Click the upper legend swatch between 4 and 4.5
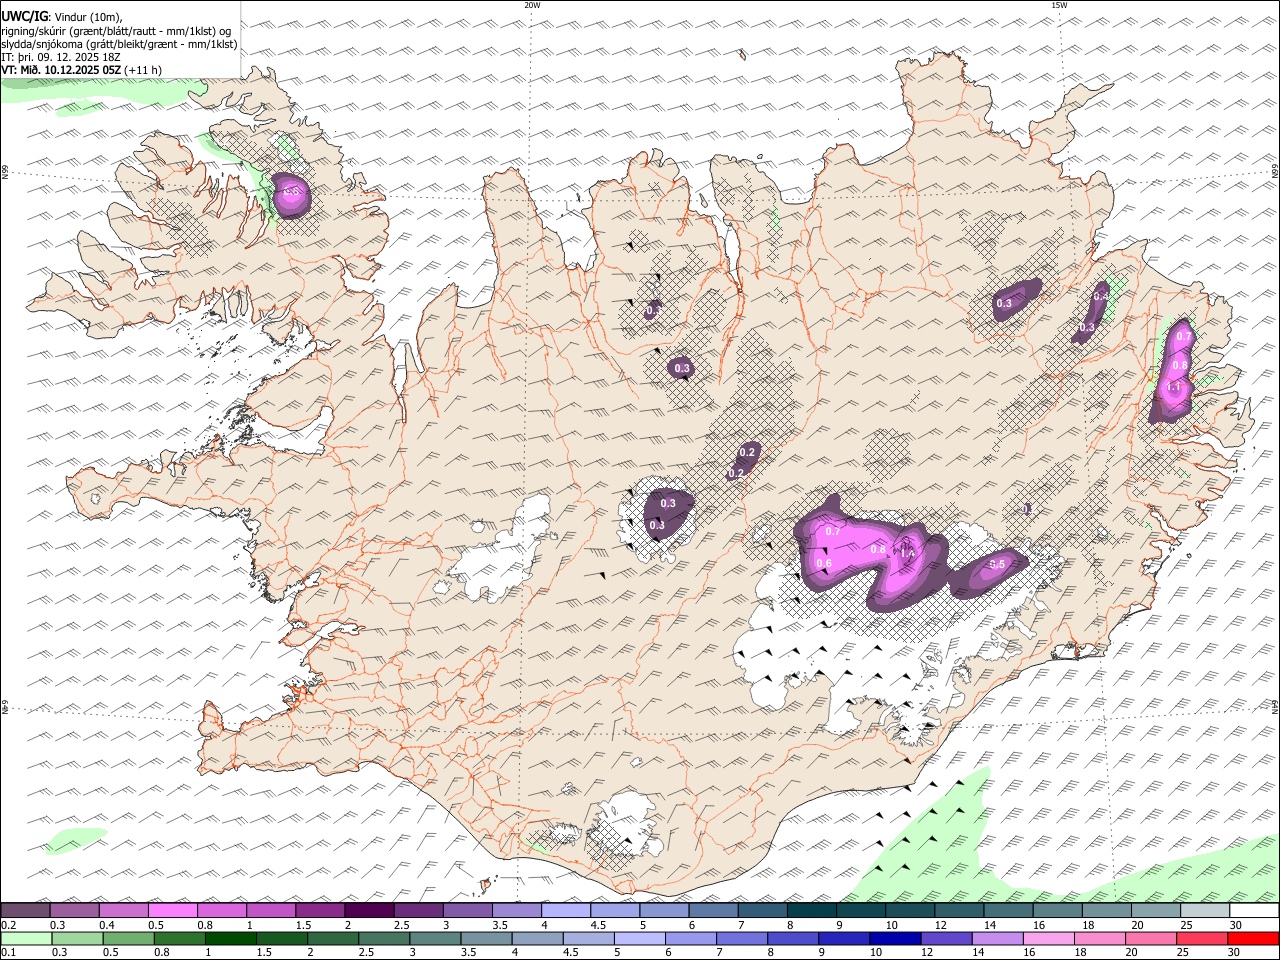The height and width of the screenshot is (960, 1280). [x=566, y=910]
